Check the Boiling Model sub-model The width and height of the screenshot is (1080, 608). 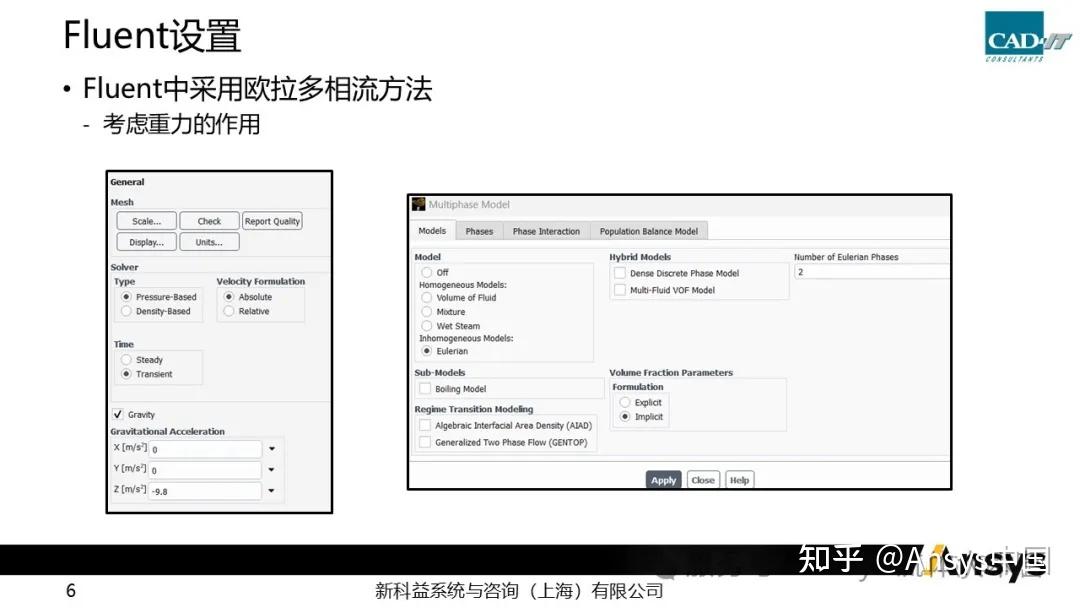425,388
